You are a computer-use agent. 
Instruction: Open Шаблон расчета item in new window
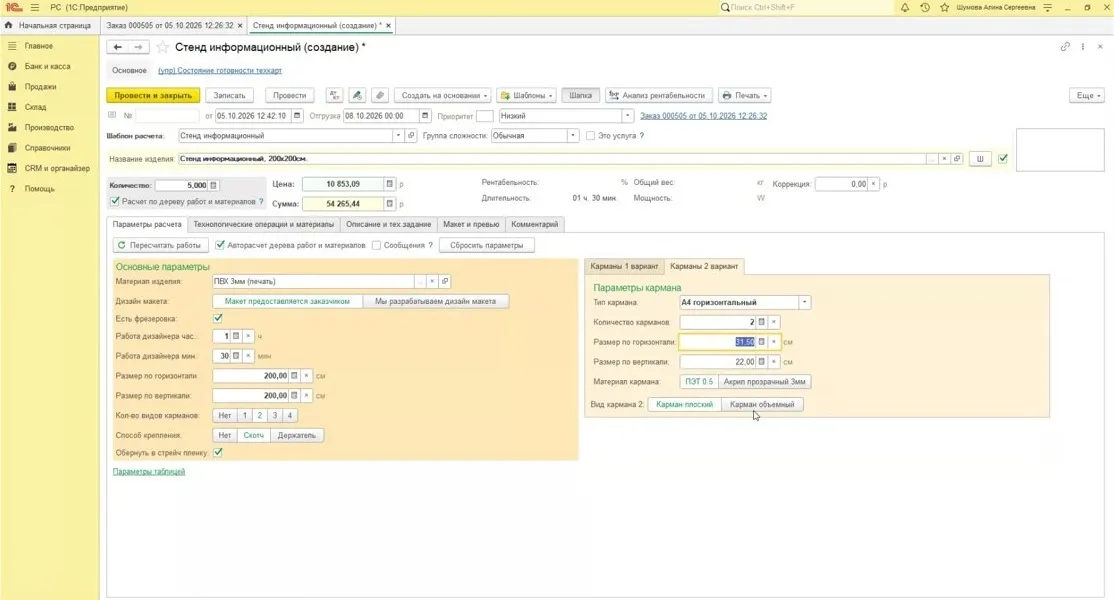point(411,136)
